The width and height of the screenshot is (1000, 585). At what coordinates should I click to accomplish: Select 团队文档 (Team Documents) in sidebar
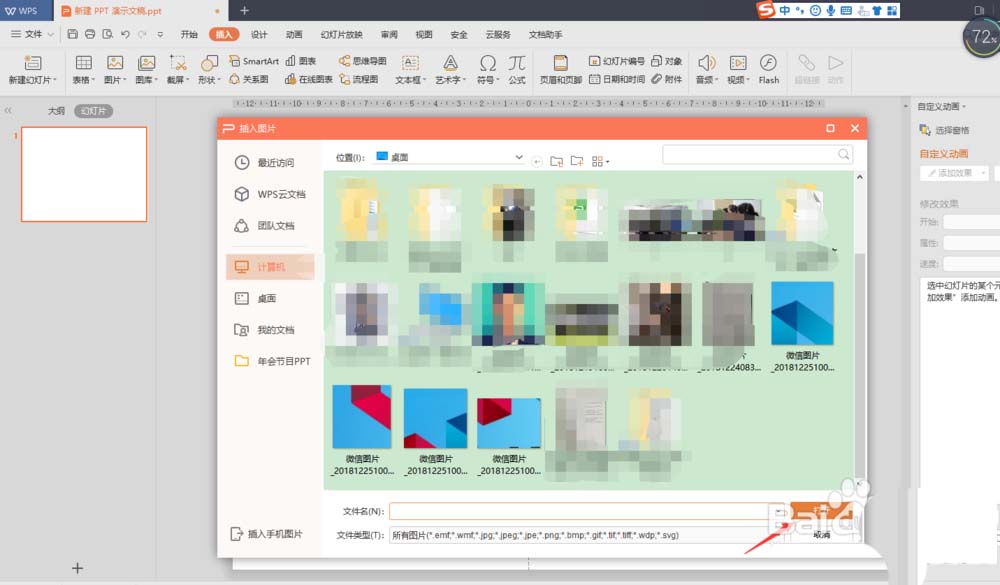coord(270,225)
